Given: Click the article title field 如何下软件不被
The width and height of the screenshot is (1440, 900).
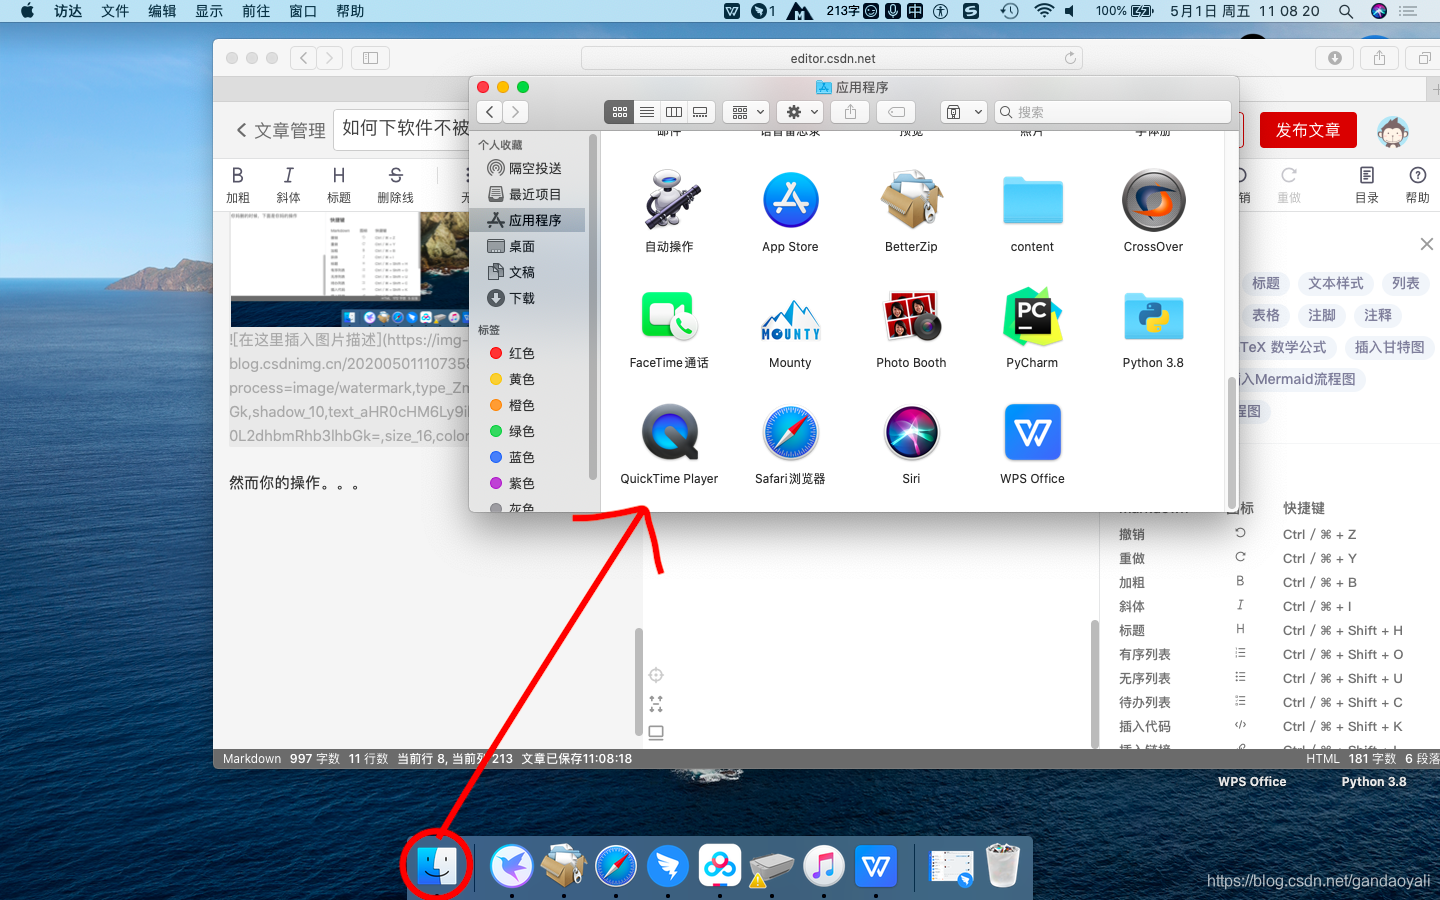Looking at the screenshot, I should (x=403, y=129).
